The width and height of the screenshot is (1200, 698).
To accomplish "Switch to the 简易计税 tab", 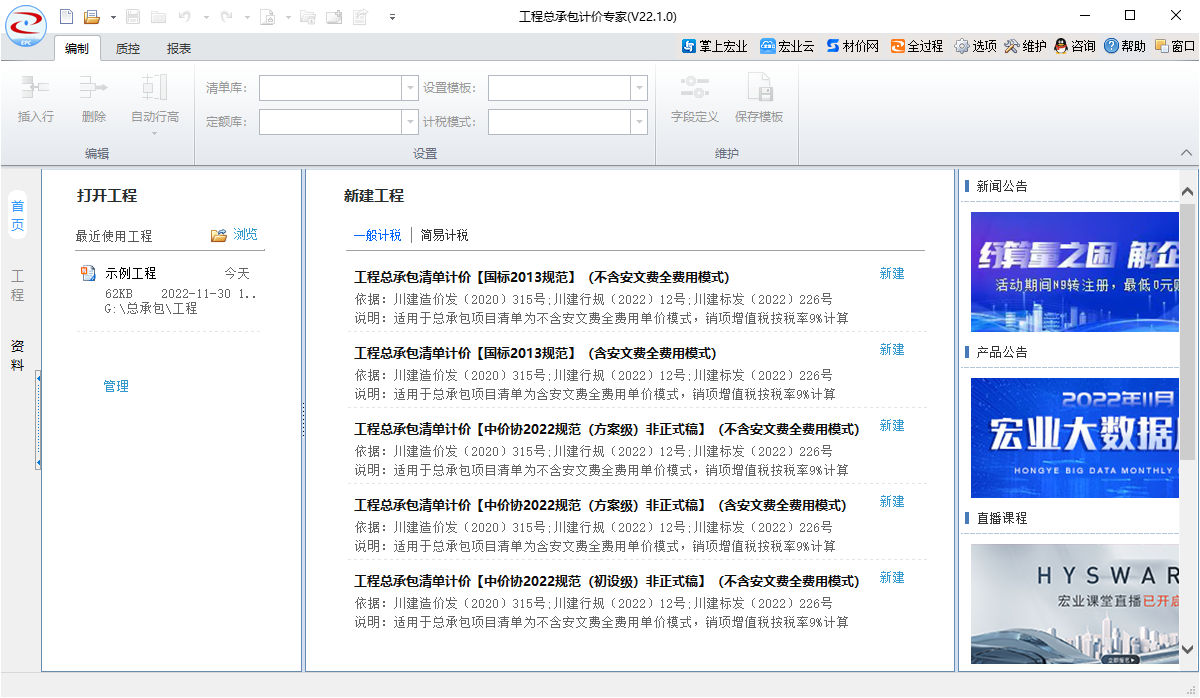I will 444,235.
